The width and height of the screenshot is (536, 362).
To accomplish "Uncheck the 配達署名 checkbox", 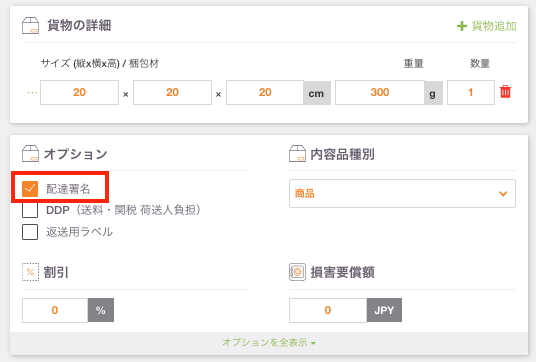I will 30,189.
